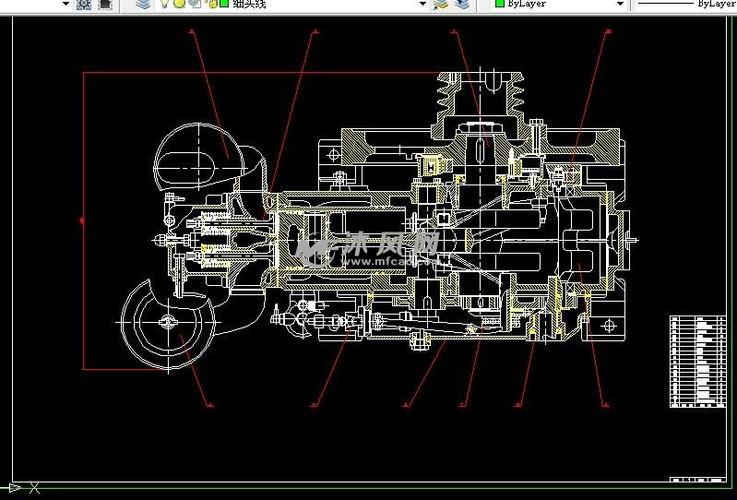Image resolution: width=737 pixels, height=500 pixels.
Task: Open the ByLayer color control dropdown
Action: [620, 4]
